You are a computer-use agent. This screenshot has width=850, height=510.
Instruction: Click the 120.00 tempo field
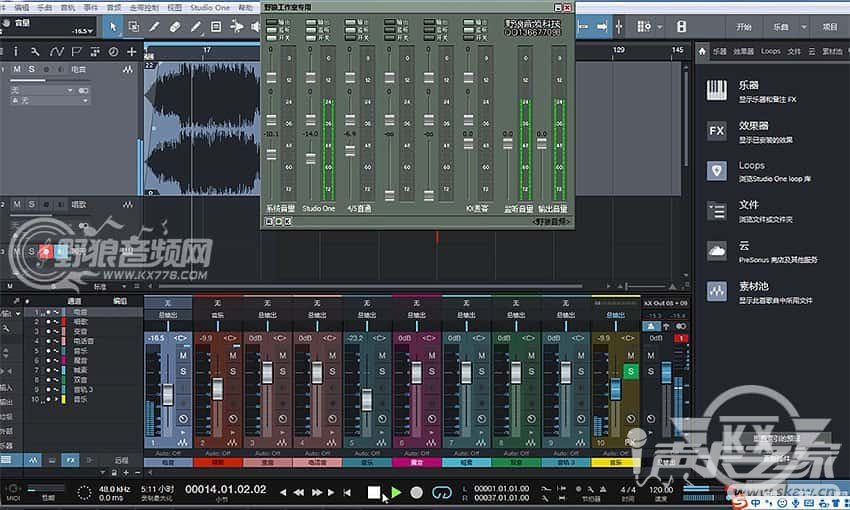pos(661,489)
